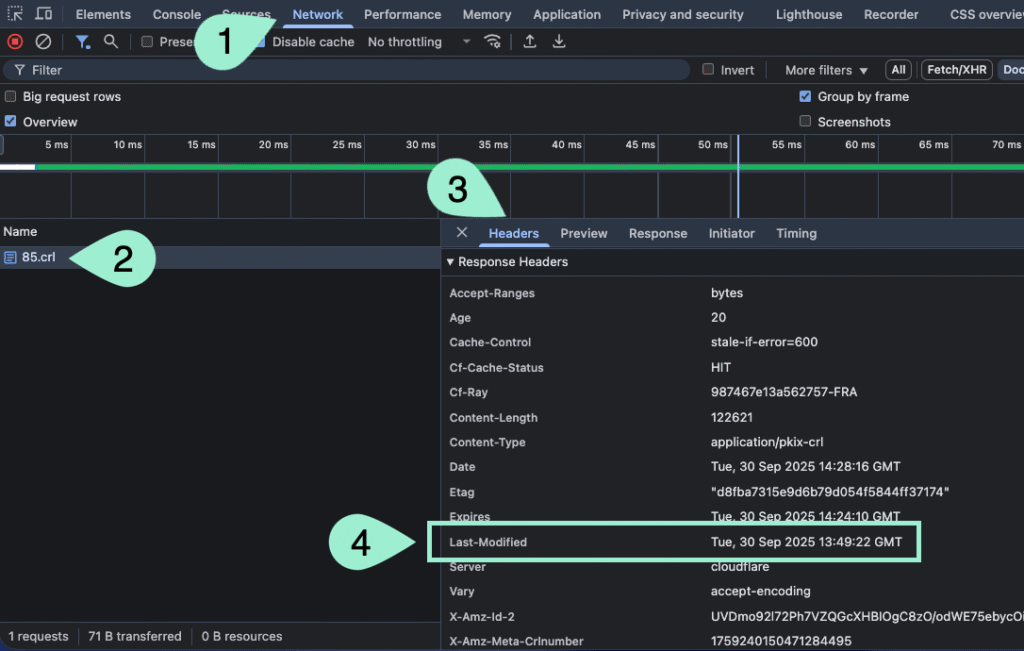Open the No throttling dropdown
This screenshot has width=1024, height=651.
point(418,42)
